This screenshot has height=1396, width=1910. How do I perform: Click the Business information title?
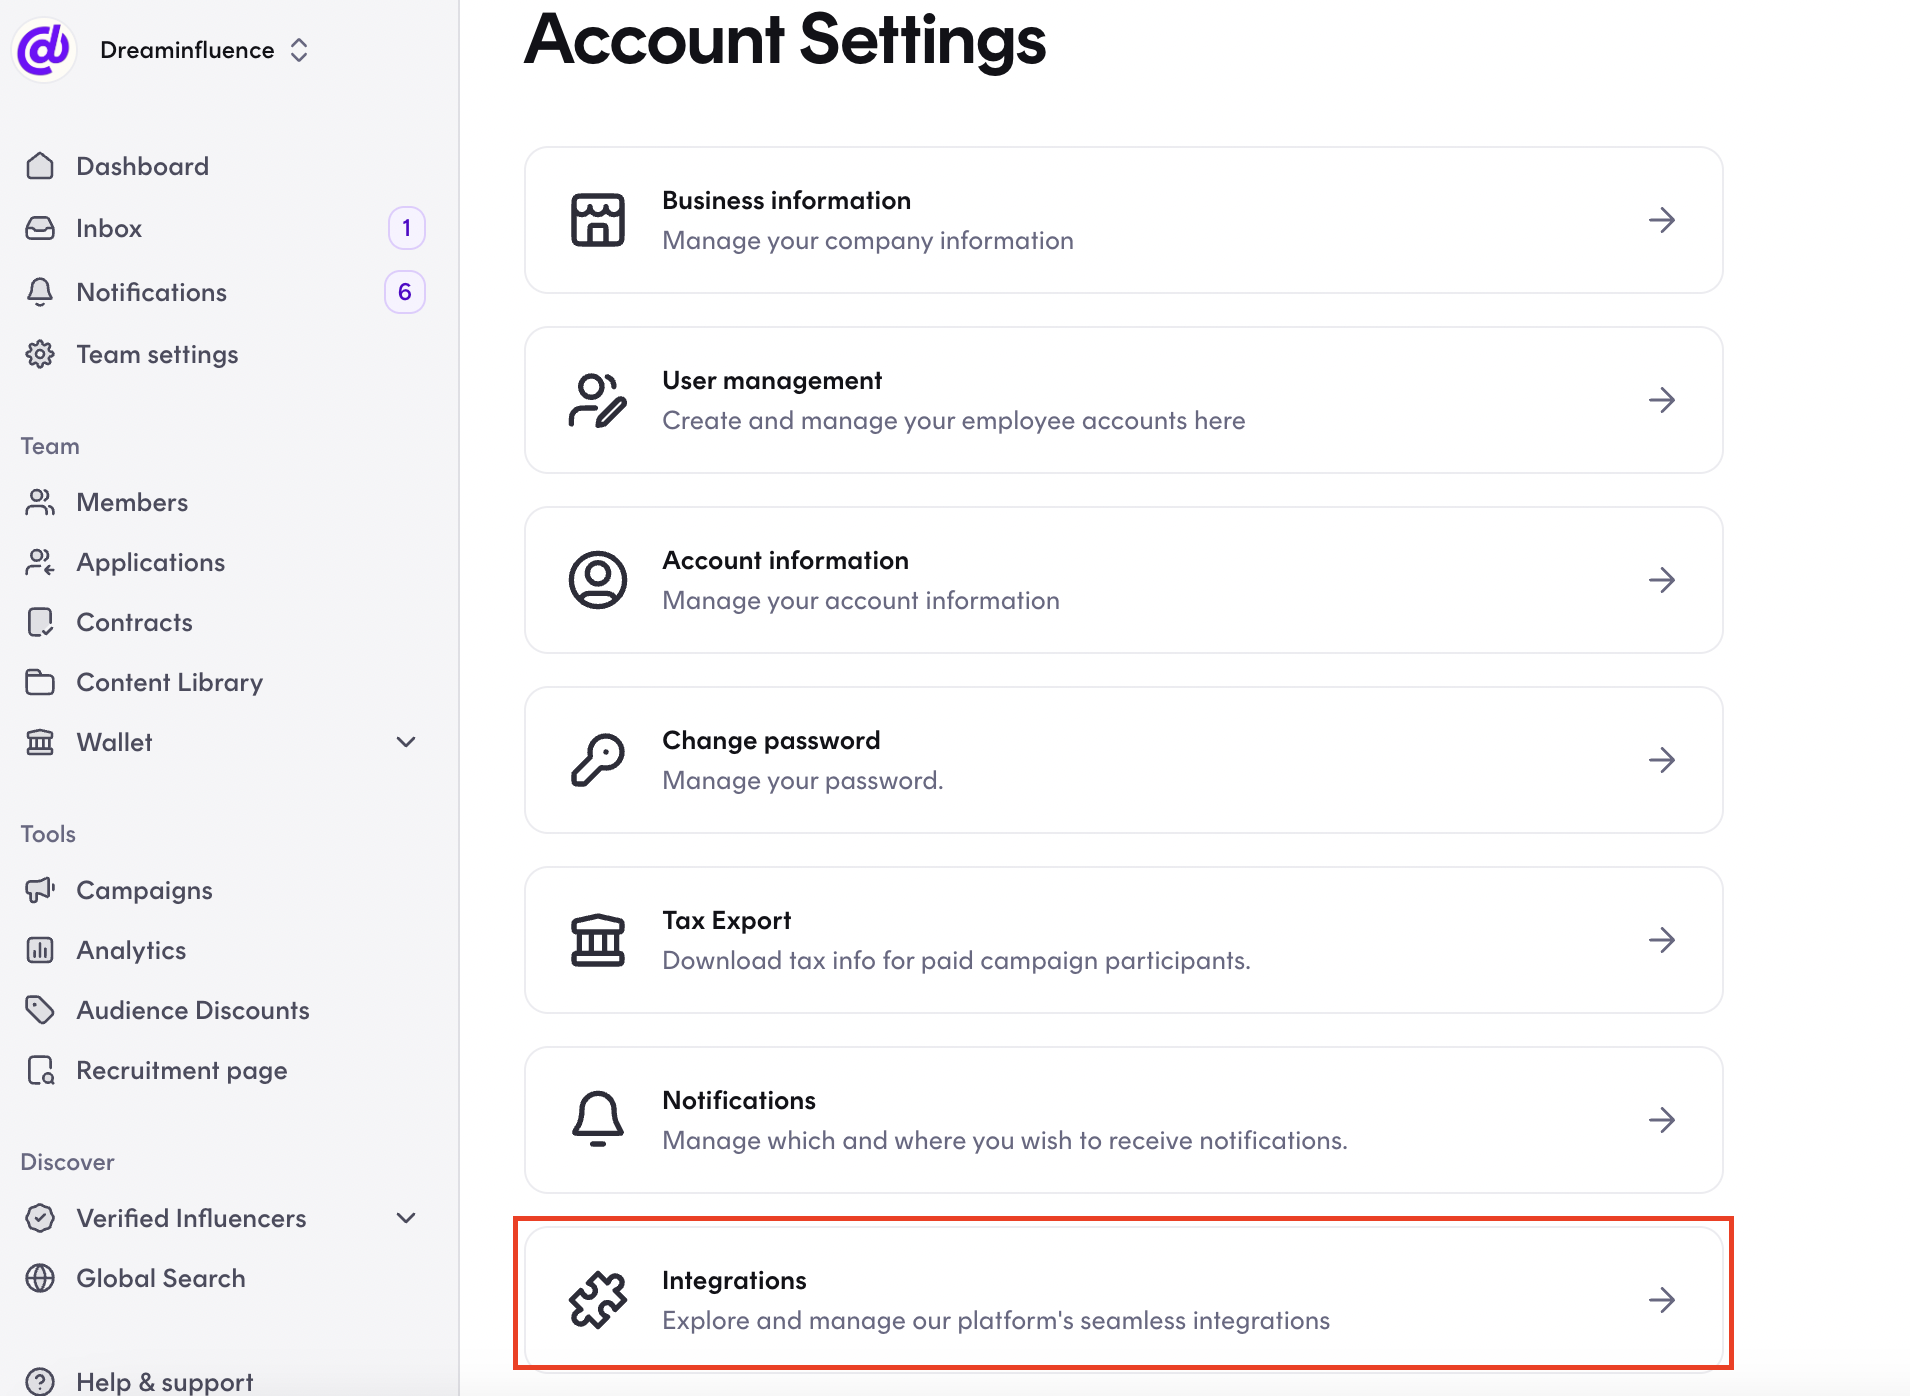786,200
